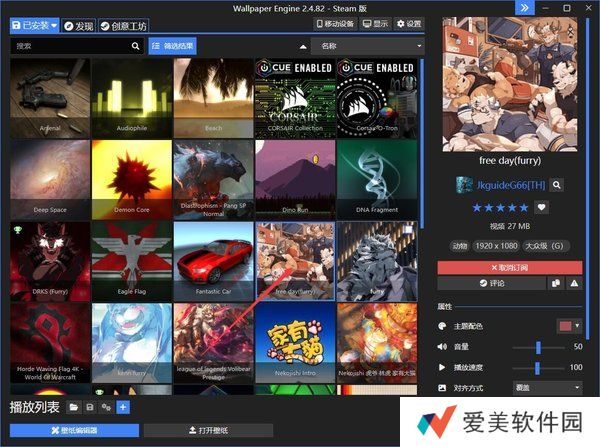600x447 pixels.
Task: Tick the checkbox on the furry wallpaper
Action: click(x=408, y=230)
